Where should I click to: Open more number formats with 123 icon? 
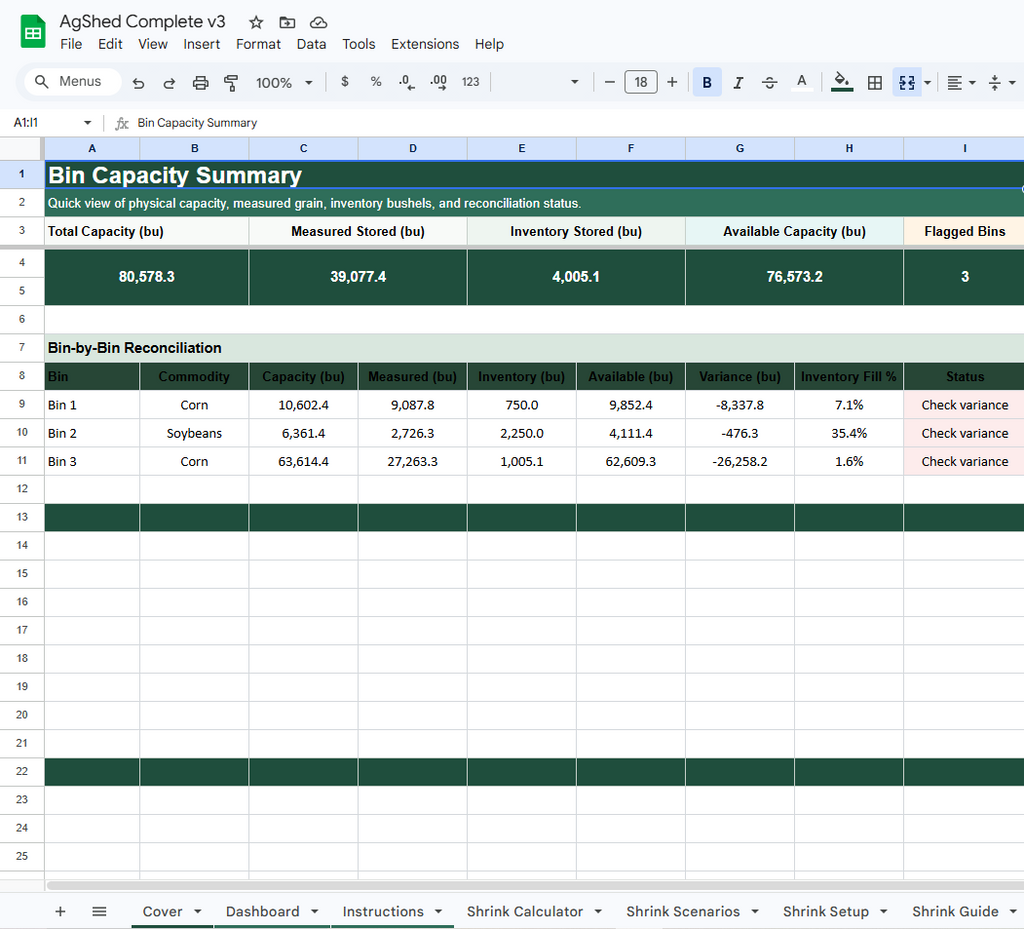click(469, 82)
